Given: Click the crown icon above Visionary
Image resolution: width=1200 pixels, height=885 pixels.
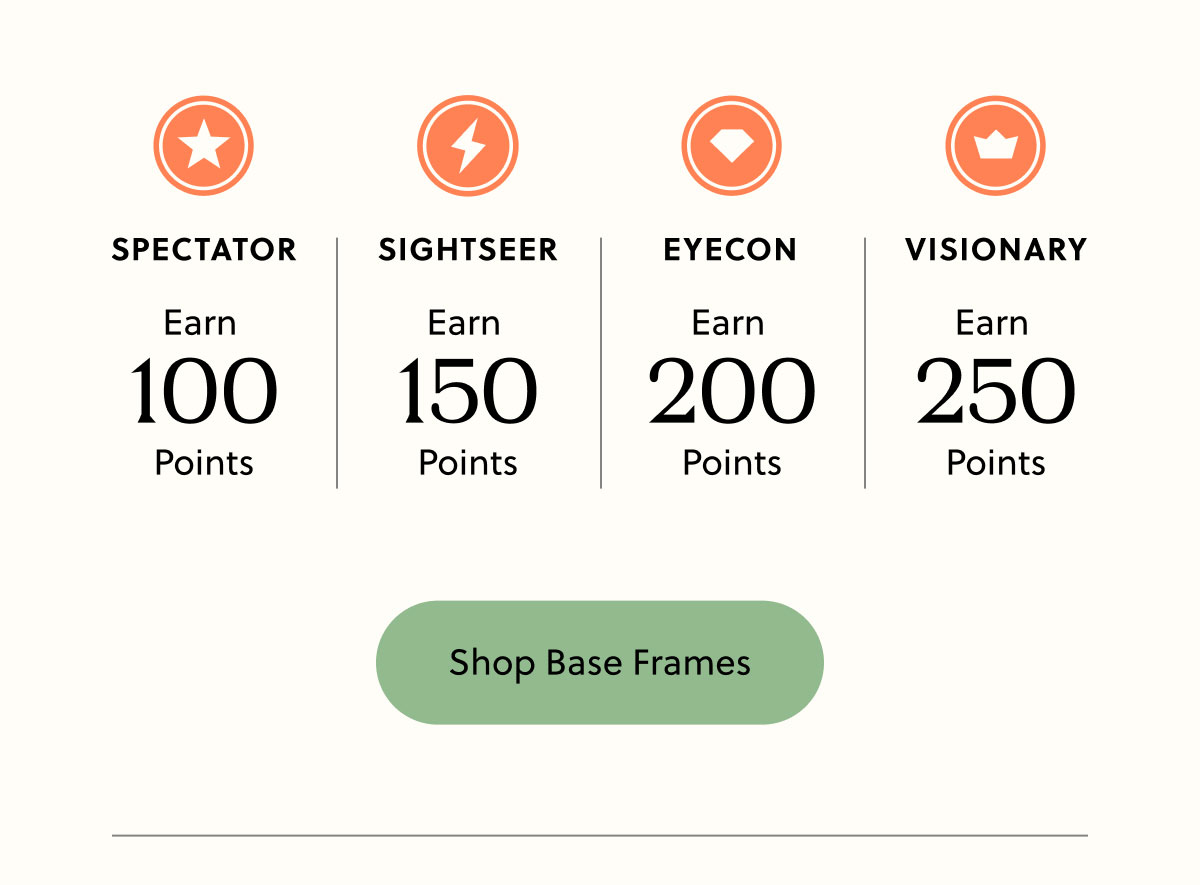Looking at the screenshot, I should point(995,144).
